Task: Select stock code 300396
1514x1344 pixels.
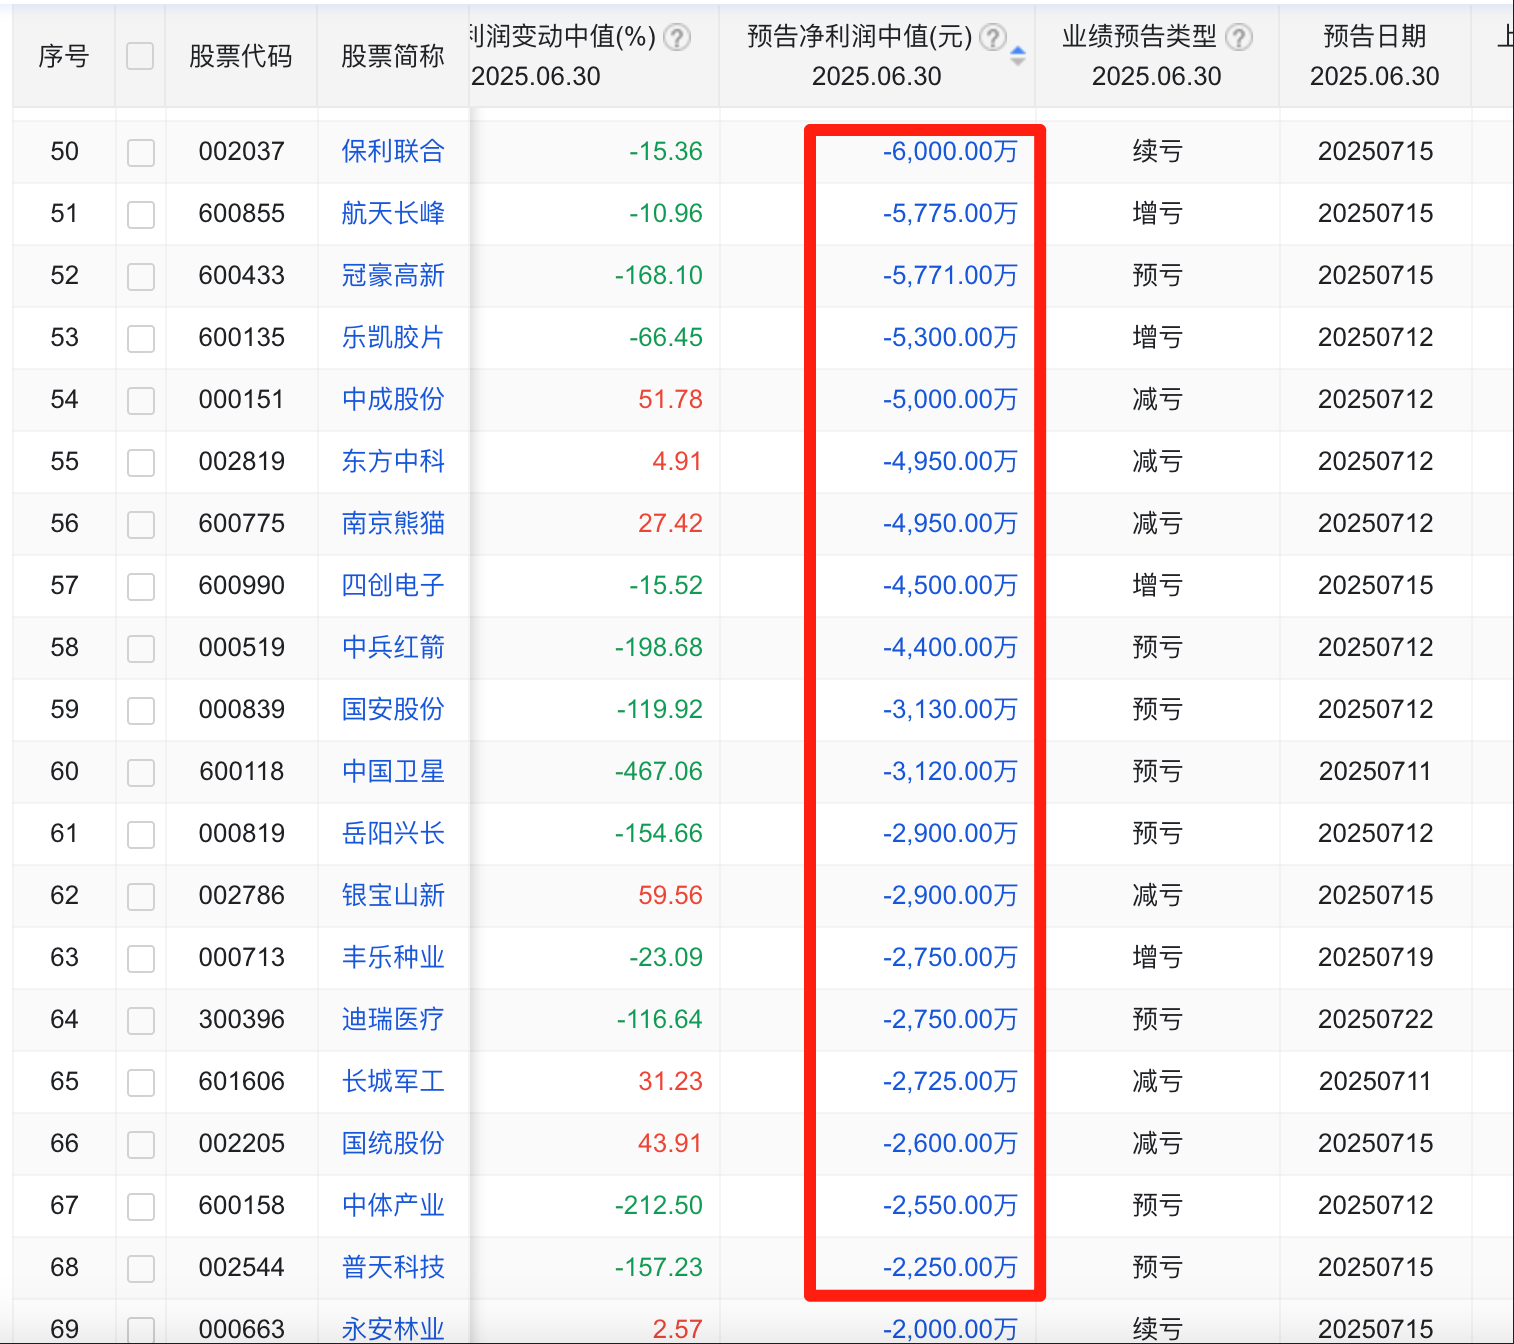Action: [x=242, y=1019]
